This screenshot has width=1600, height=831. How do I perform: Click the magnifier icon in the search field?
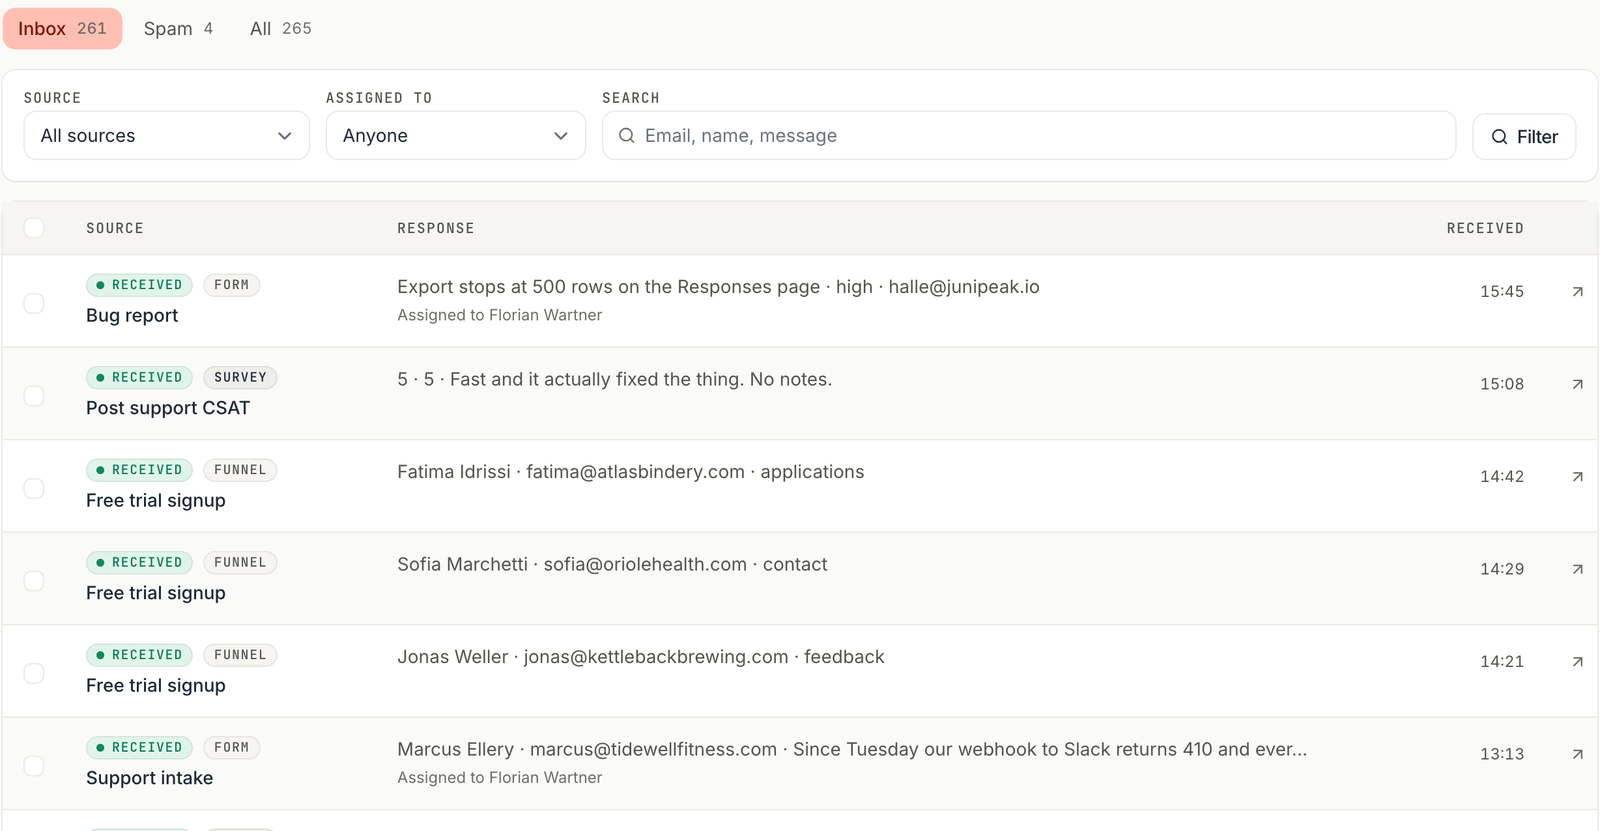627,136
